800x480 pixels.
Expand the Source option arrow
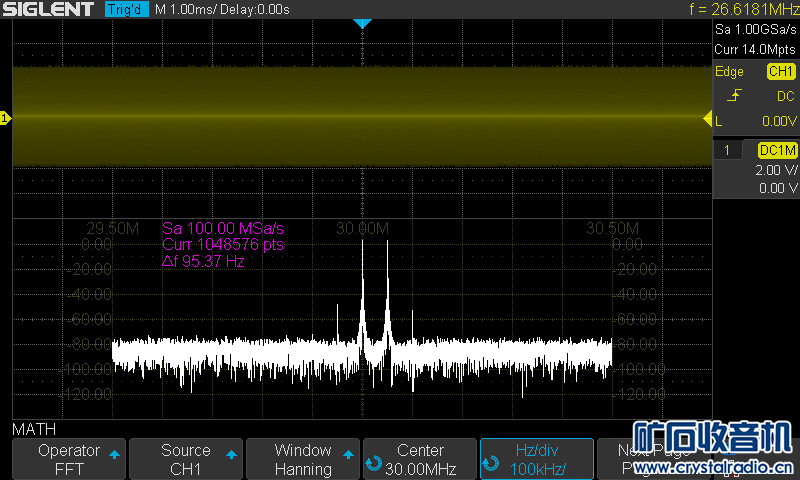point(231,454)
